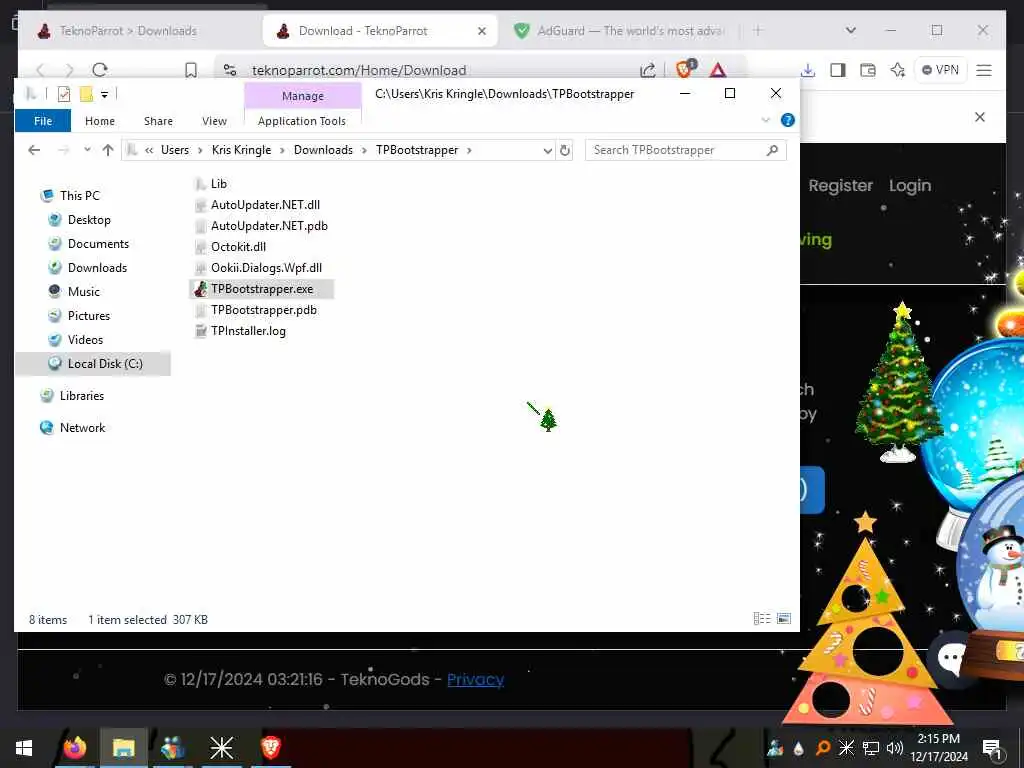Open browser downloads arrow icon
This screenshot has height=768, width=1024.
coord(808,70)
